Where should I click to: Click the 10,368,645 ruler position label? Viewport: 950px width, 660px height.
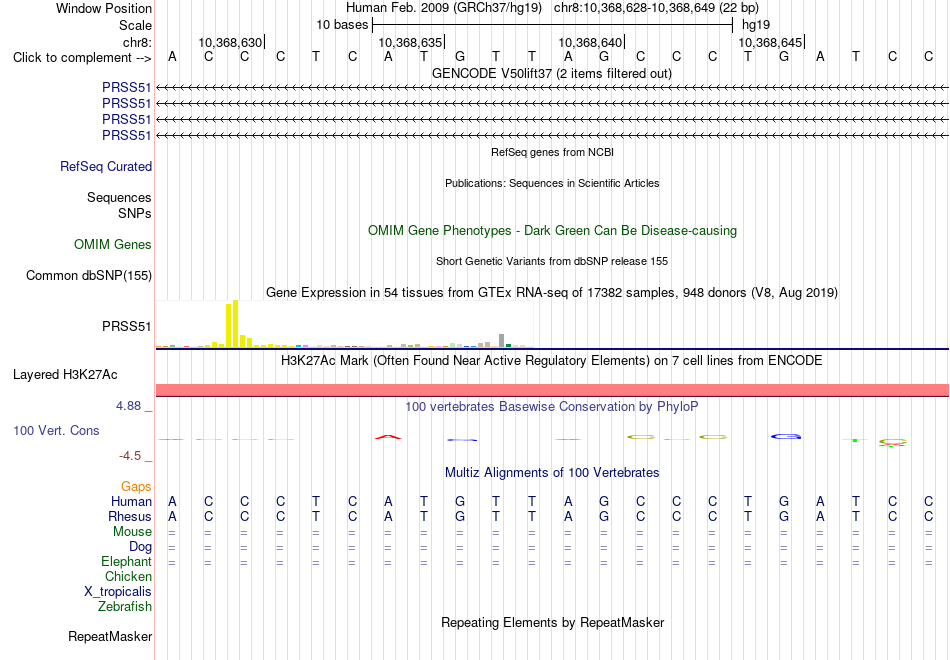pos(770,42)
